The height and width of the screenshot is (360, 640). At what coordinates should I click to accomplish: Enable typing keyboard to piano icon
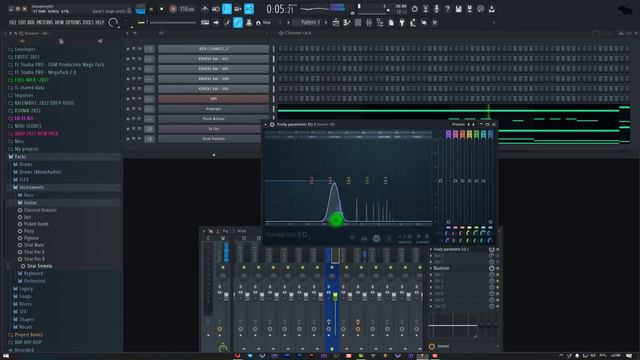point(205,22)
